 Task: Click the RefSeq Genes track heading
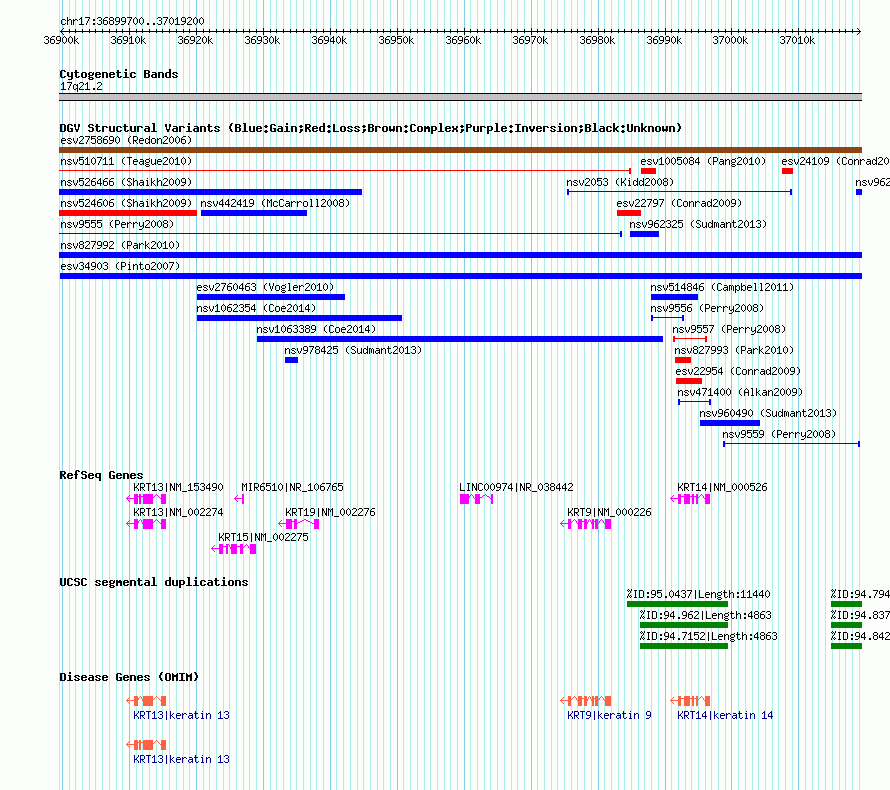101,475
